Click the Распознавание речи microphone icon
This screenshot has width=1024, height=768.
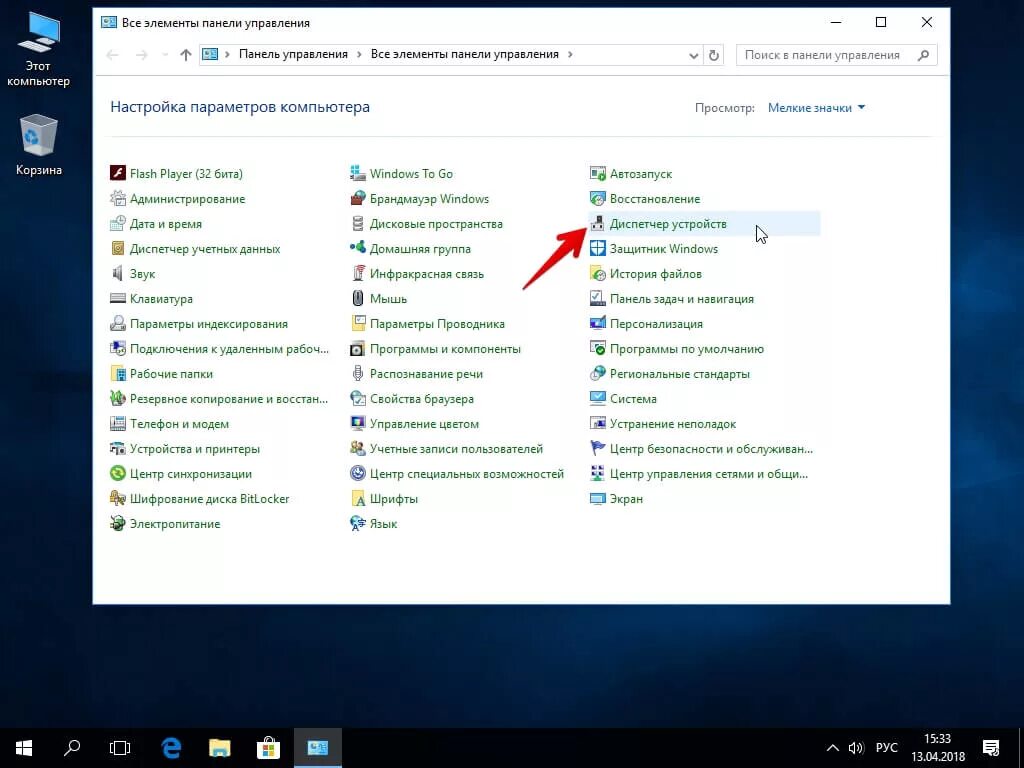[x=358, y=374]
